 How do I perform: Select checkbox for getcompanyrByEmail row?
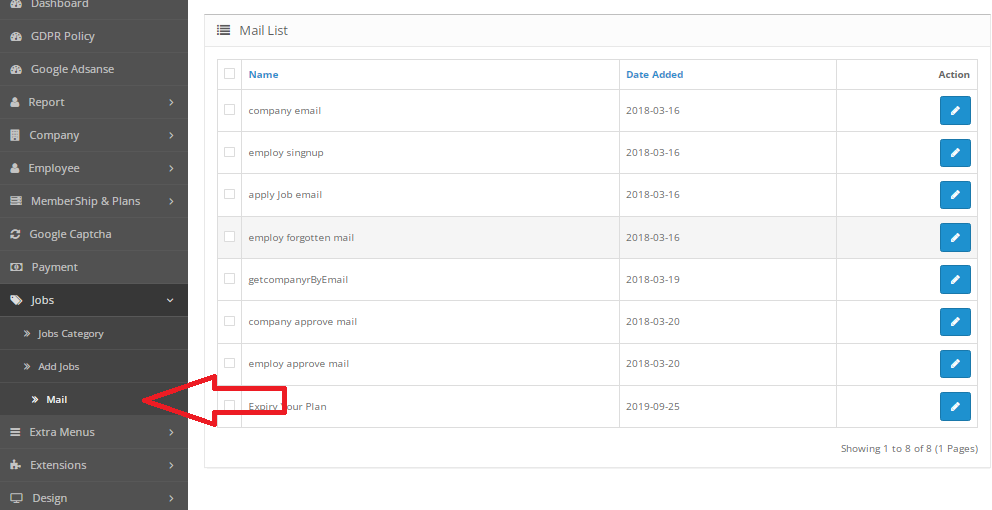click(x=230, y=279)
